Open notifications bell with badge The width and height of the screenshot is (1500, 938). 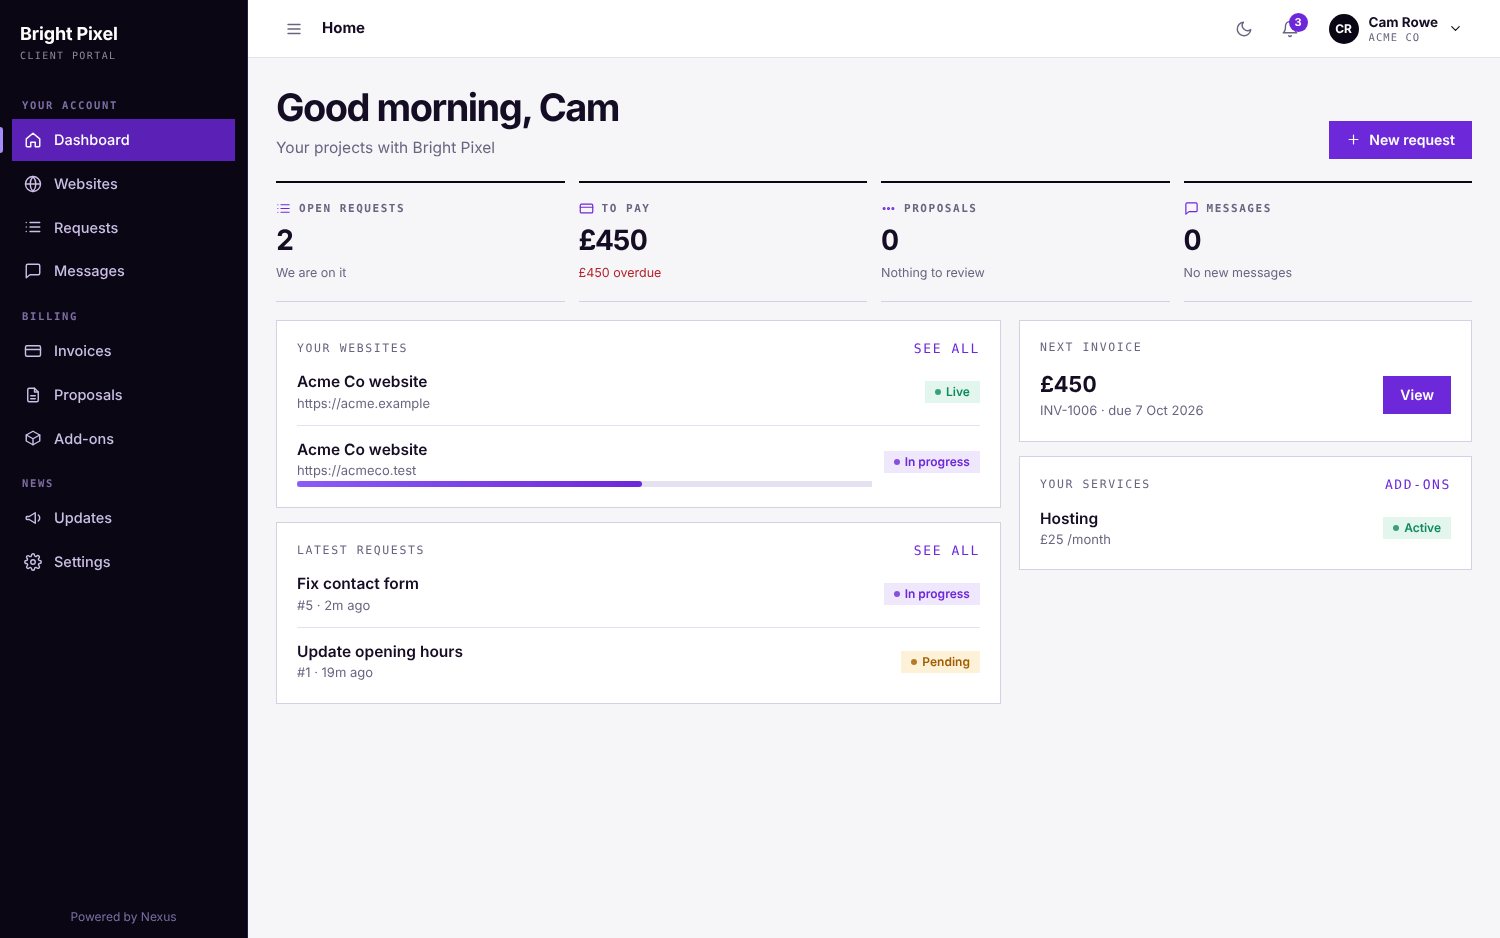click(x=1290, y=29)
